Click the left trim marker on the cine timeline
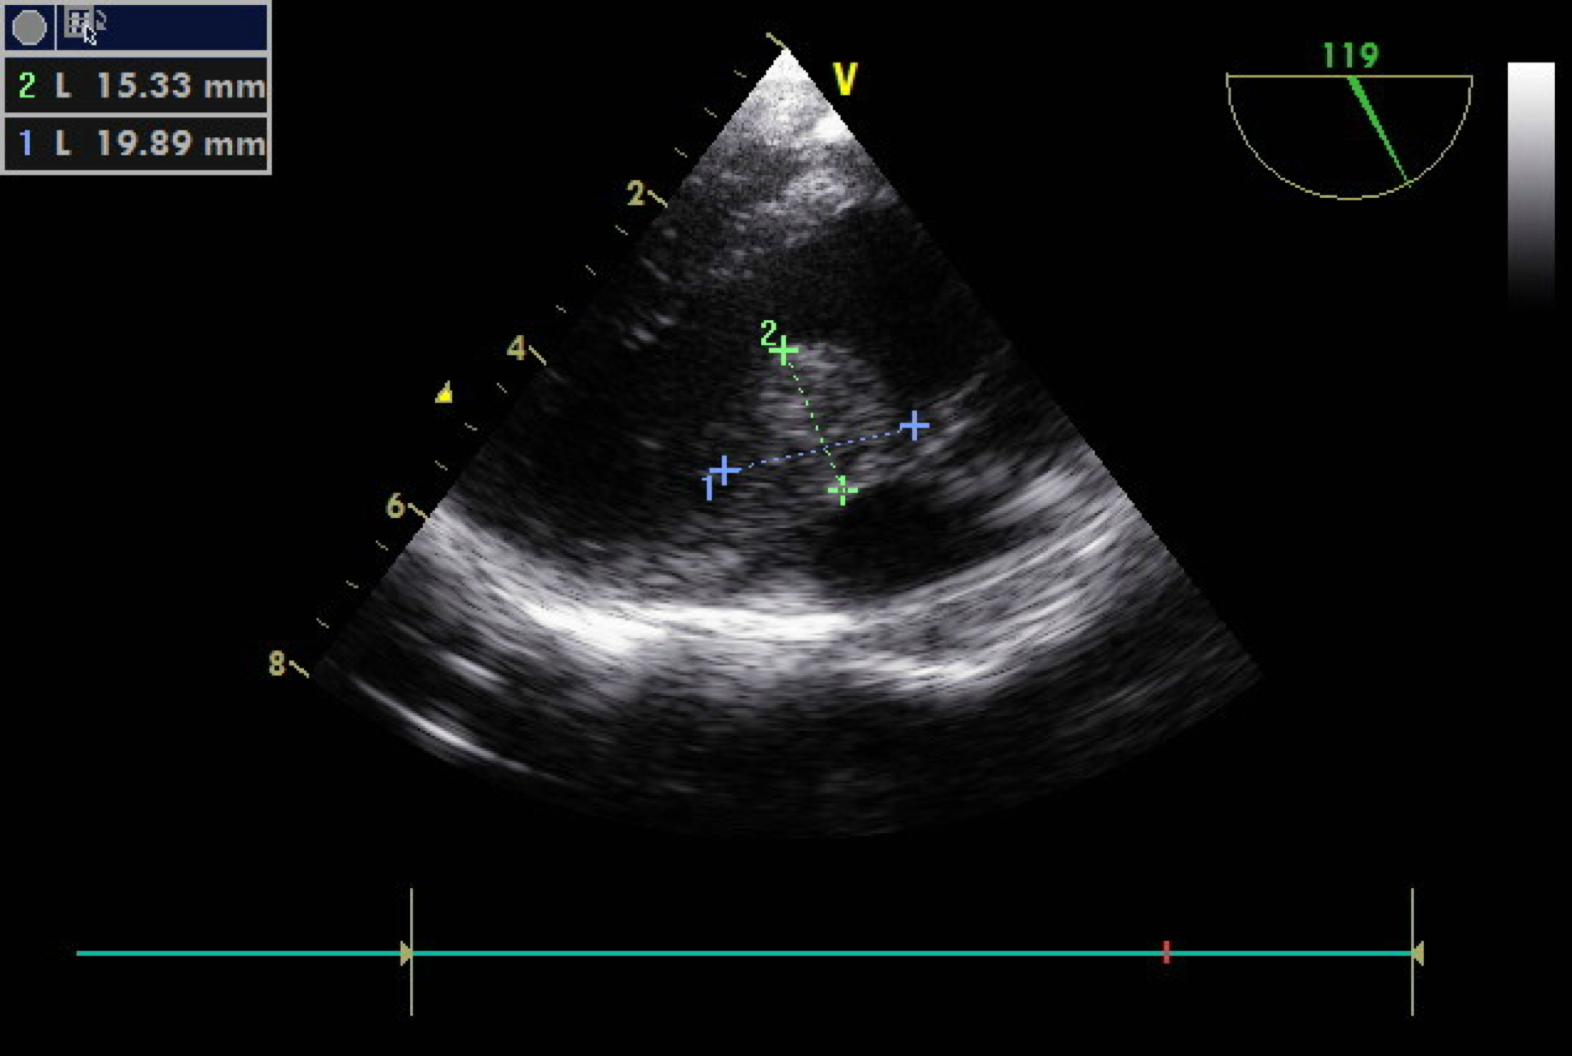Image resolution: width=1572 pixels, height=1056 pixels. [408, 953]
